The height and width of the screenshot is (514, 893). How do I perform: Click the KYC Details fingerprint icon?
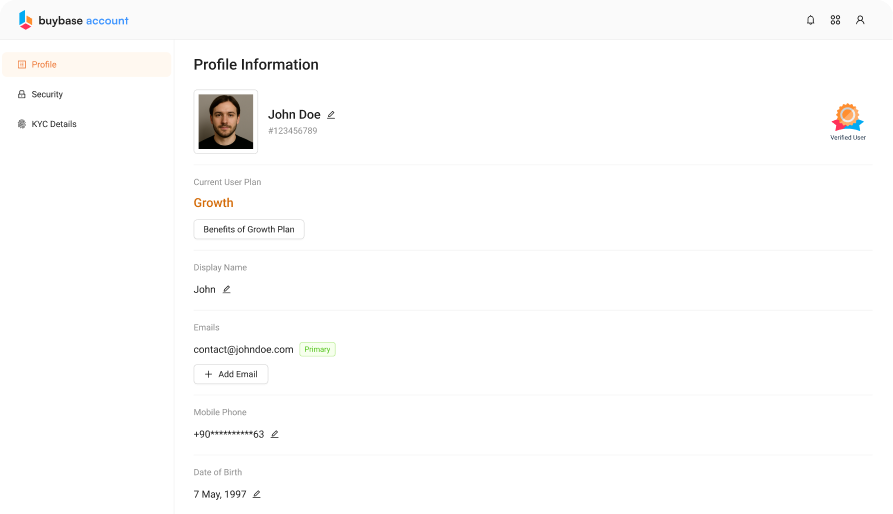[22, 124]
